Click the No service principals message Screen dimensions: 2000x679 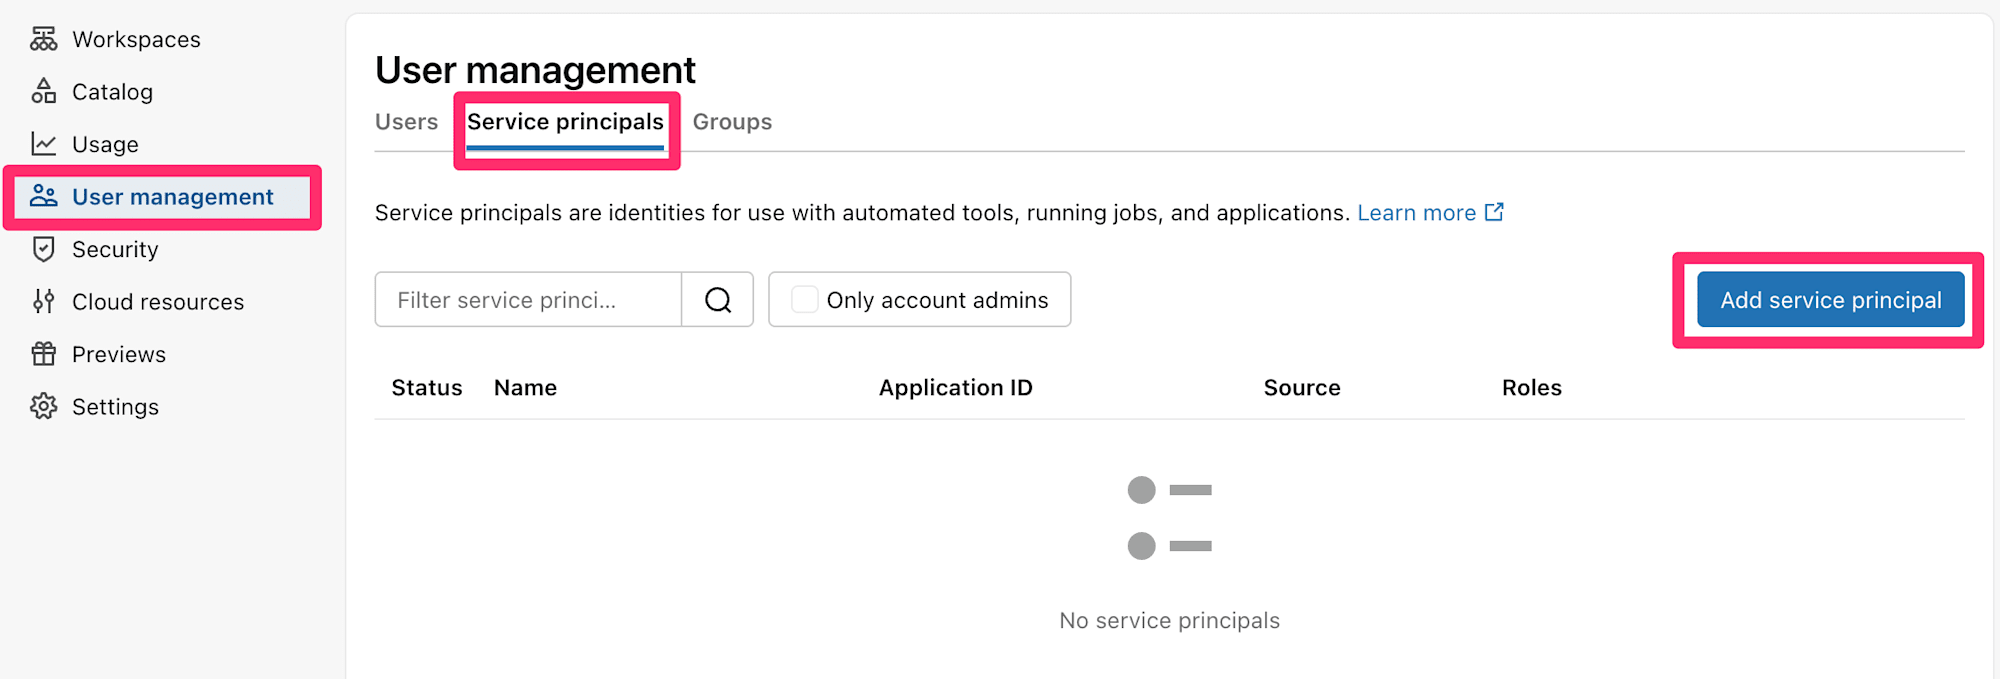click(1169, 621)
